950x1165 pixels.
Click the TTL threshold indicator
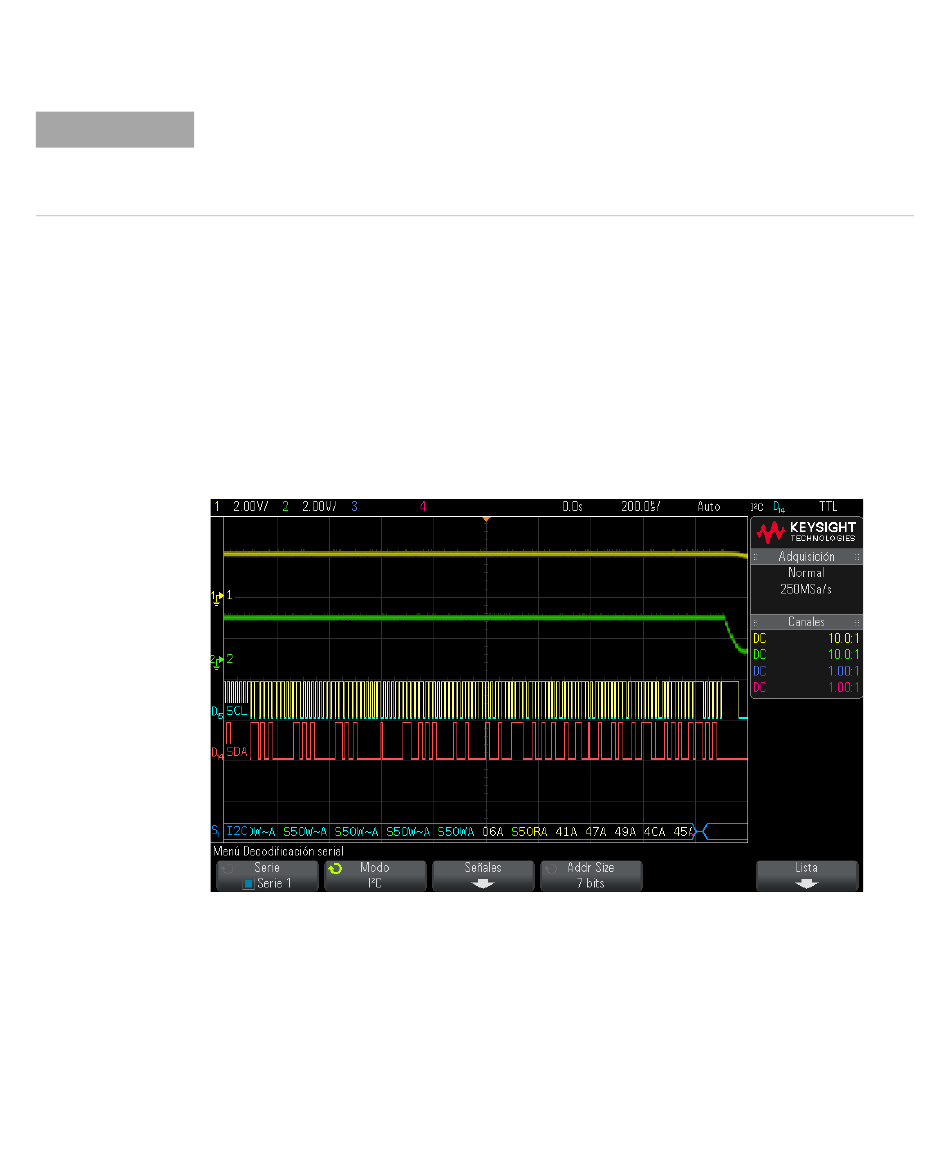pyautogui.click(x=828, y=507)
